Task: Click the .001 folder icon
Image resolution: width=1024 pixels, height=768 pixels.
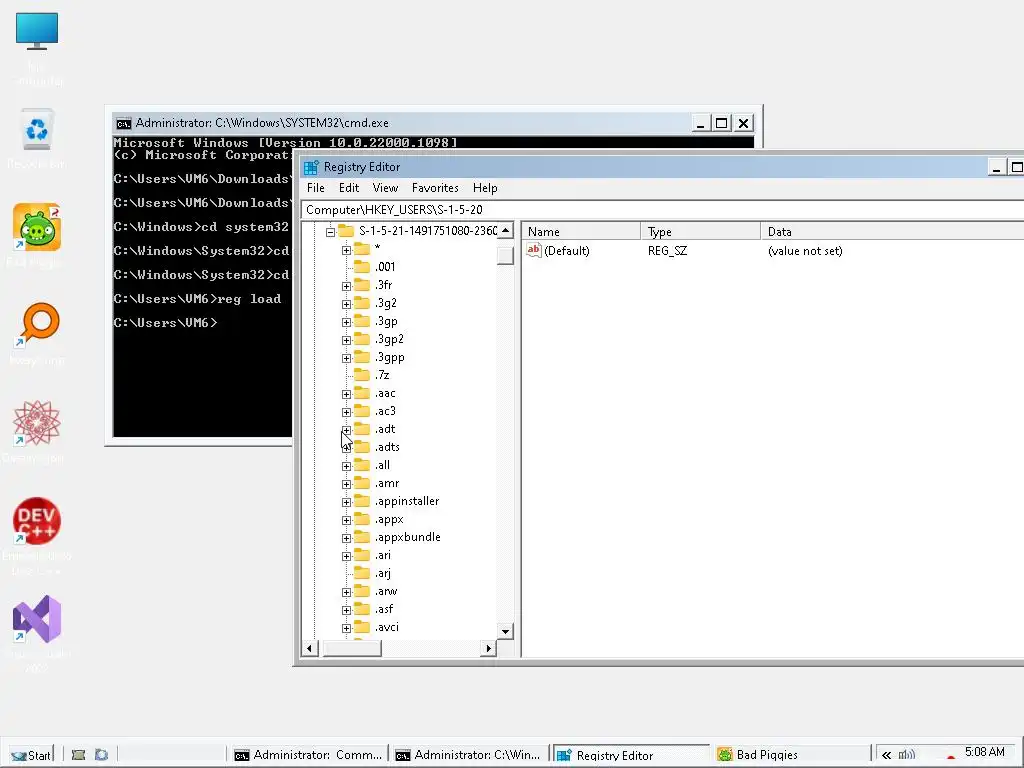Action: tap(362, 266)
